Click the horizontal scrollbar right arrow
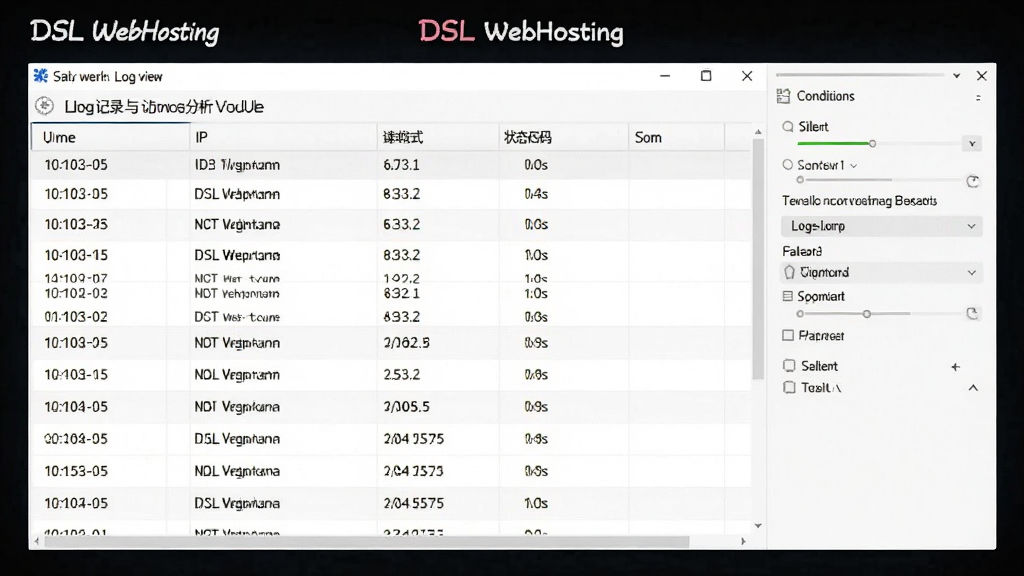This screenshot has width=1024, height=576. click(743, 541)
